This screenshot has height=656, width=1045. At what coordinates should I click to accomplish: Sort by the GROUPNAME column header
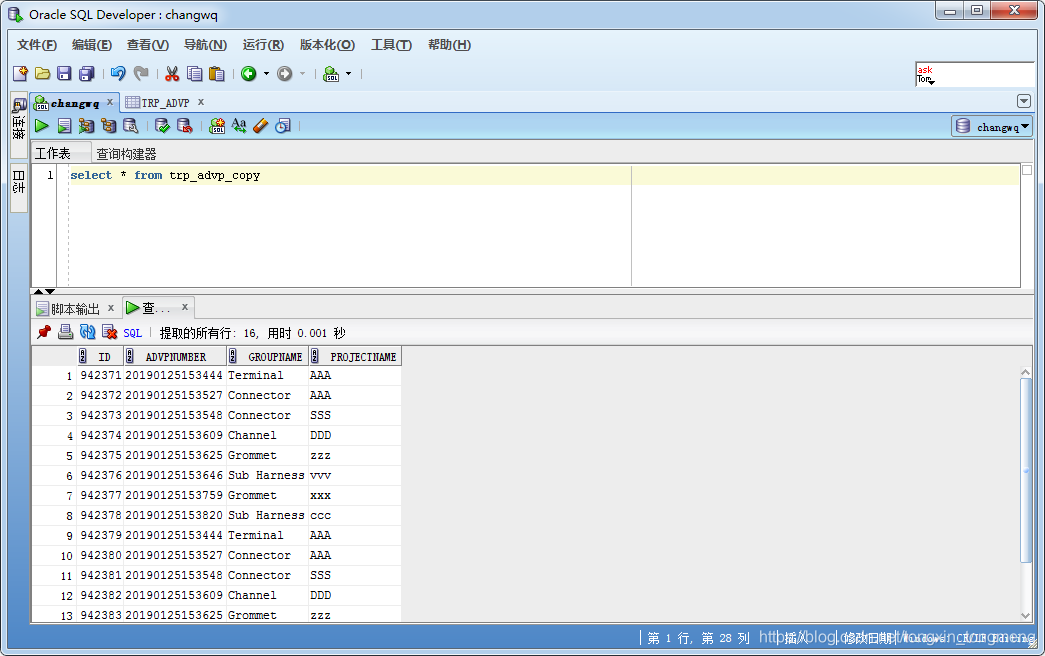[x=267, y=357]
